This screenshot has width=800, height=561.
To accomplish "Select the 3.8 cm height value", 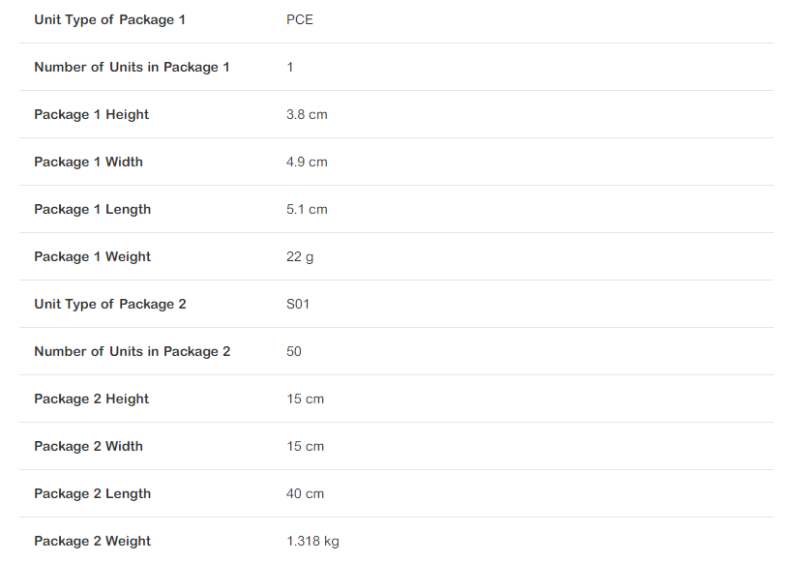I will 306,115.
